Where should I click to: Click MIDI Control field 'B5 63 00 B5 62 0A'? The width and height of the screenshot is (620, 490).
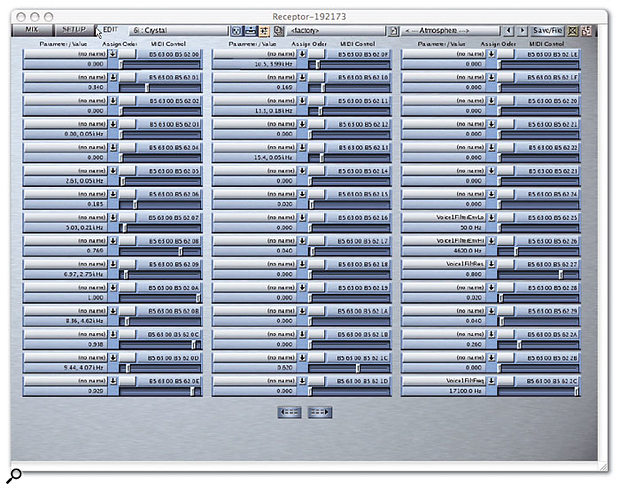(169, 287)
